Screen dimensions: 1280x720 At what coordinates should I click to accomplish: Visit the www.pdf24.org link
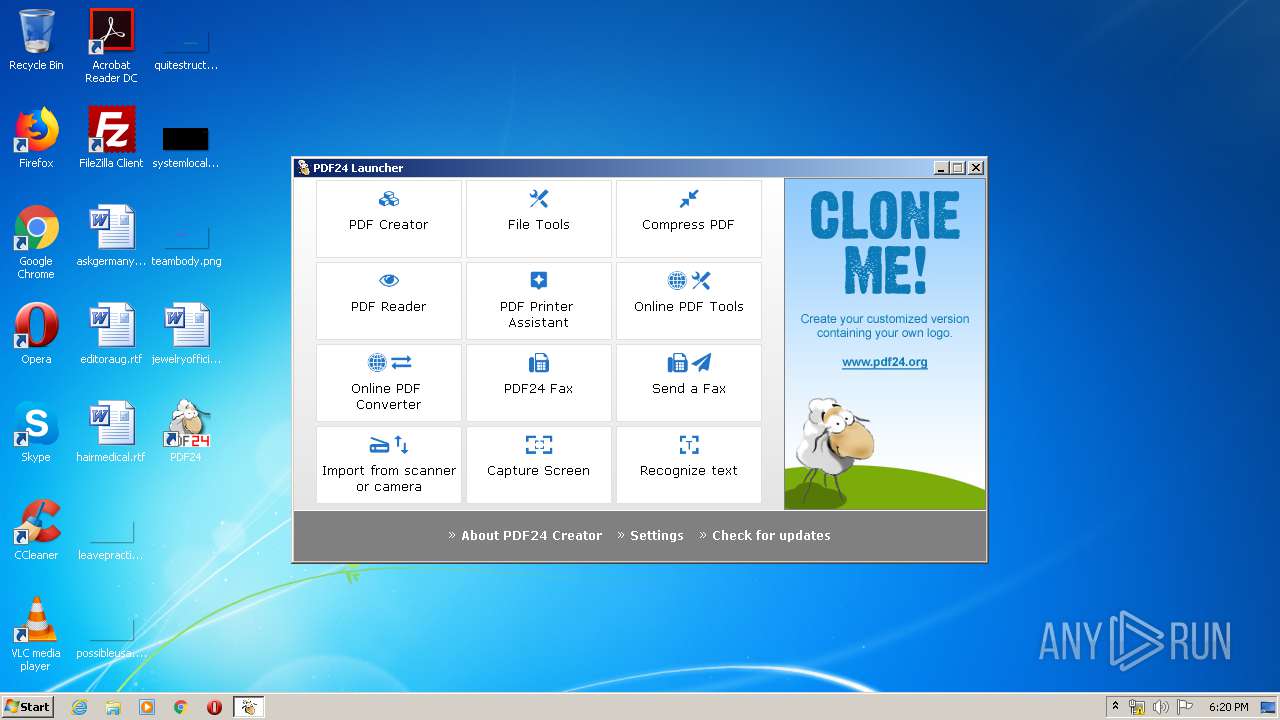coord(884,363)
